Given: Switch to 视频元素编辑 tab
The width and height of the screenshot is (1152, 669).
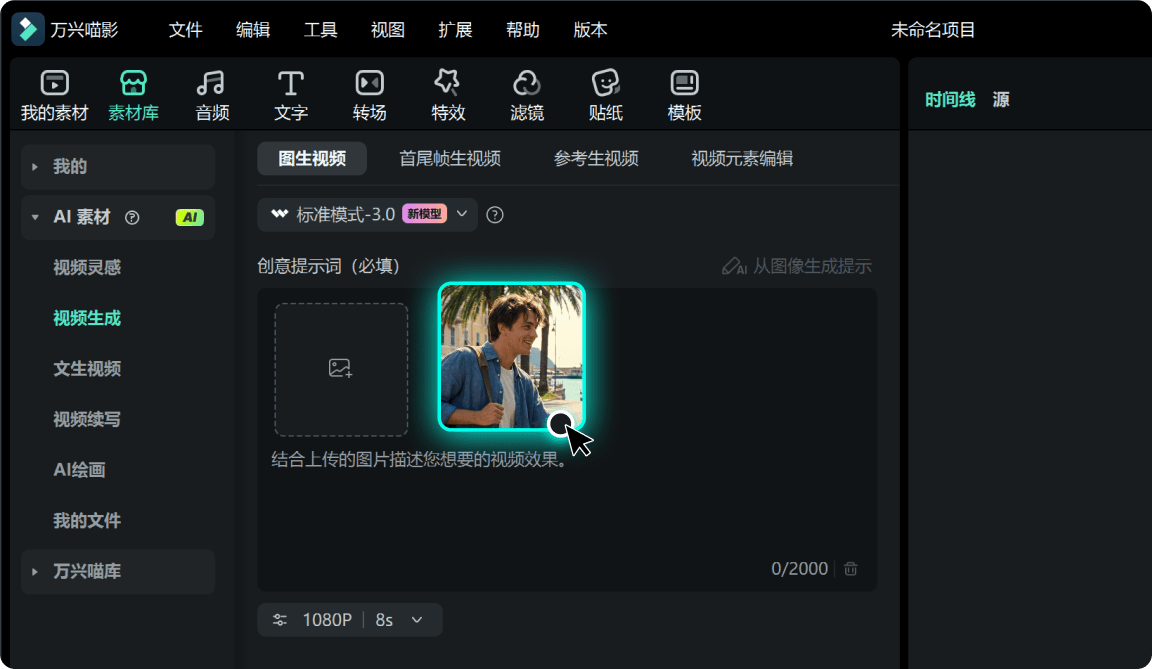Looking at the screenshot, I should click(x=742, y=159).
